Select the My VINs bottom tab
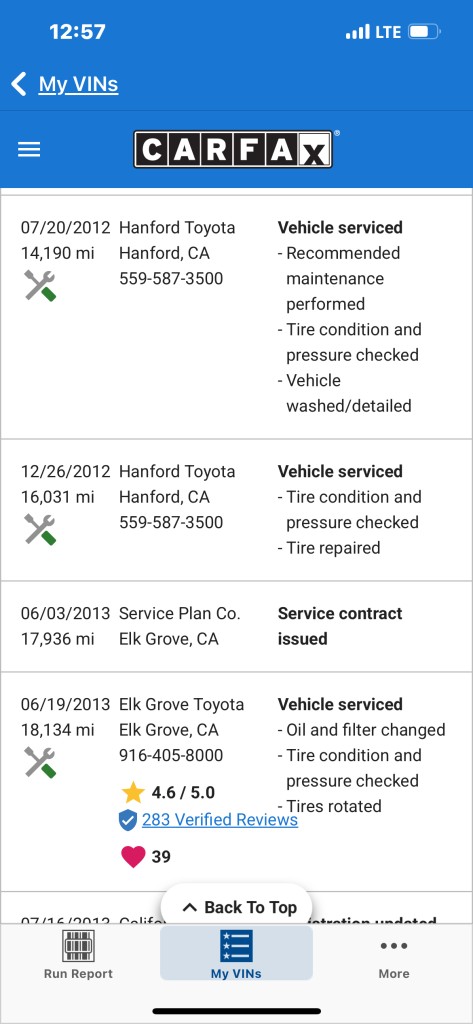 coord(236,954)
